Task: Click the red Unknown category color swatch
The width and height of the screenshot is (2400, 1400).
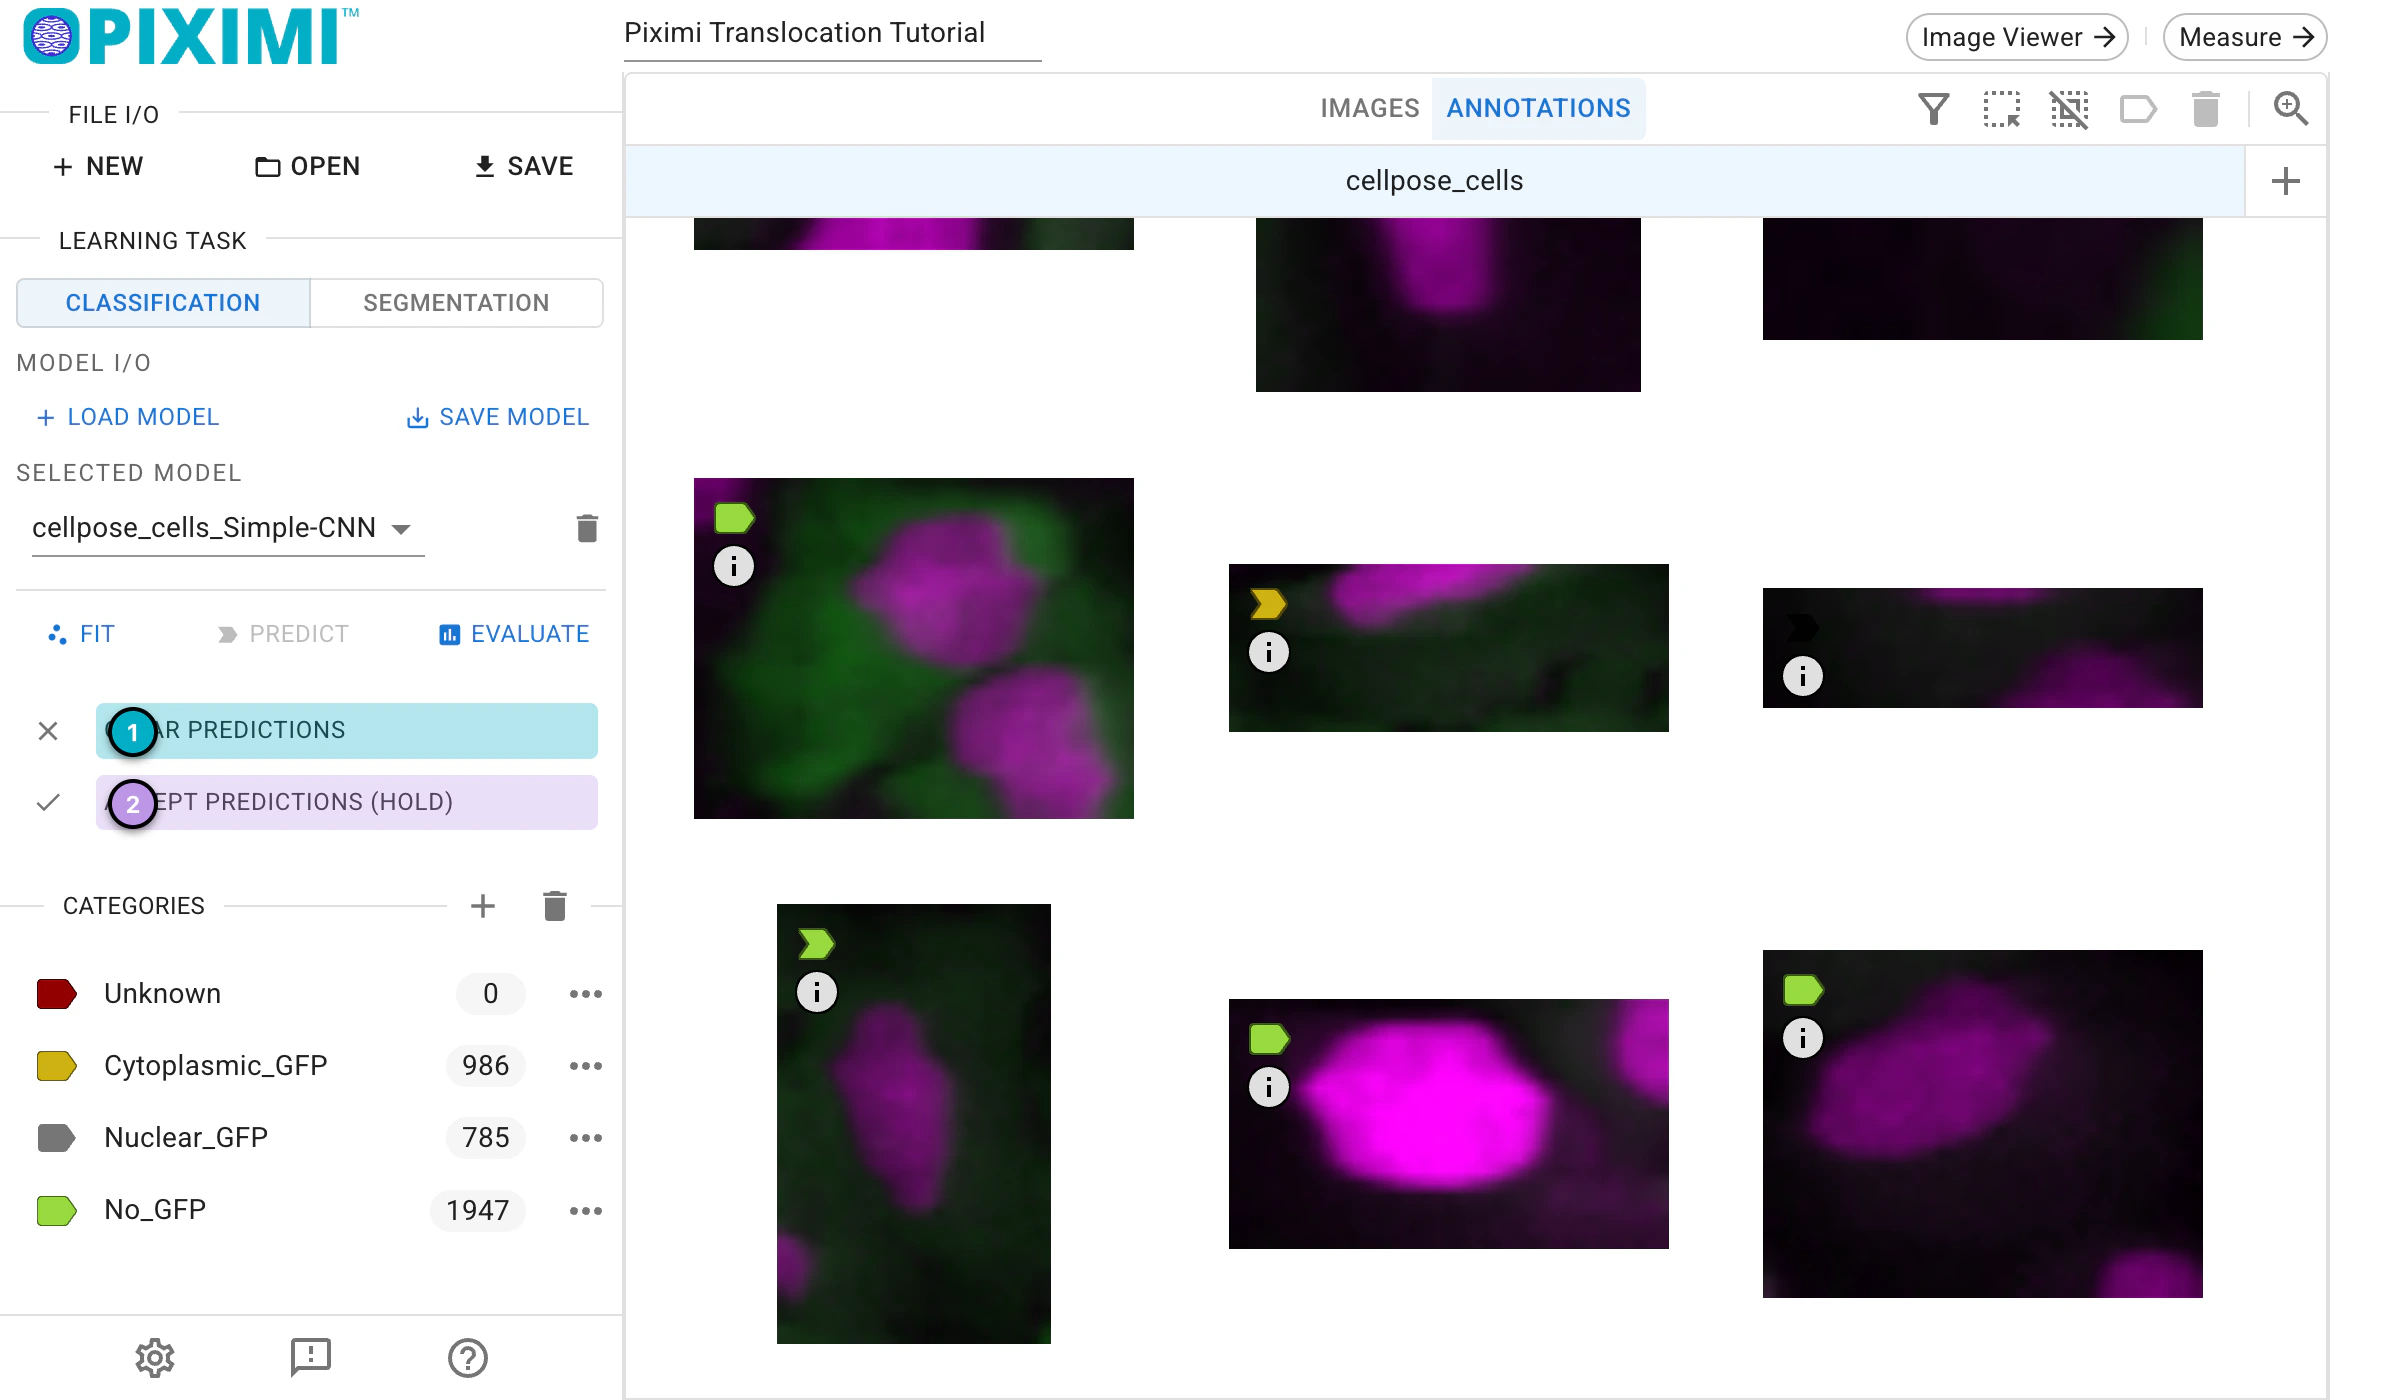Action: pos(56,994)
